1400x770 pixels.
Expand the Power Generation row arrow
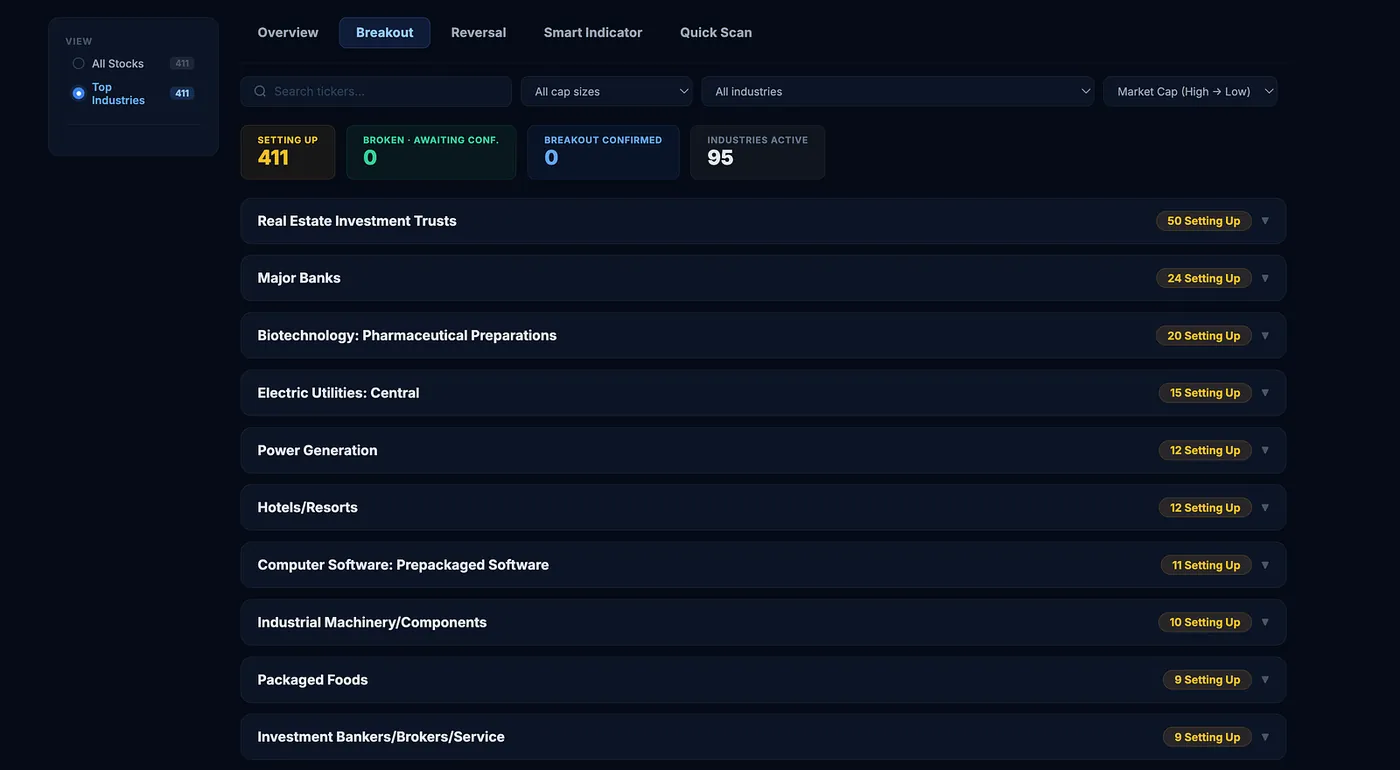tap(1265, 450)
